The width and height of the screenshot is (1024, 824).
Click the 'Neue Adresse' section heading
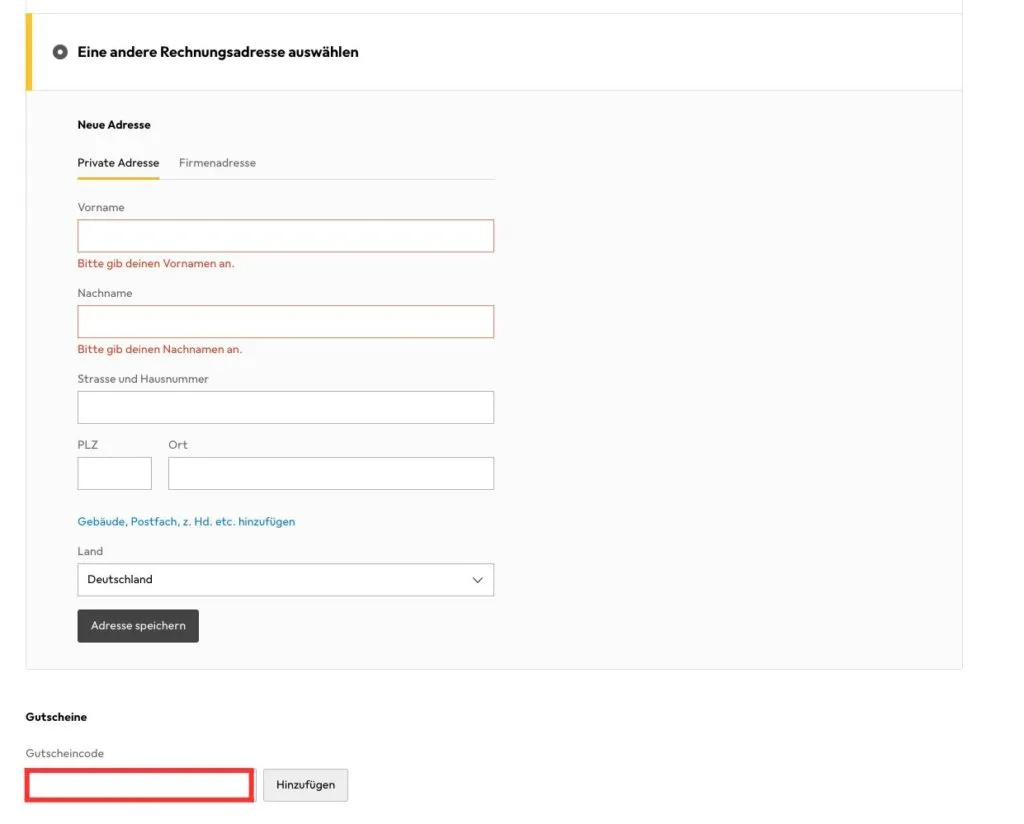point(114,124)
